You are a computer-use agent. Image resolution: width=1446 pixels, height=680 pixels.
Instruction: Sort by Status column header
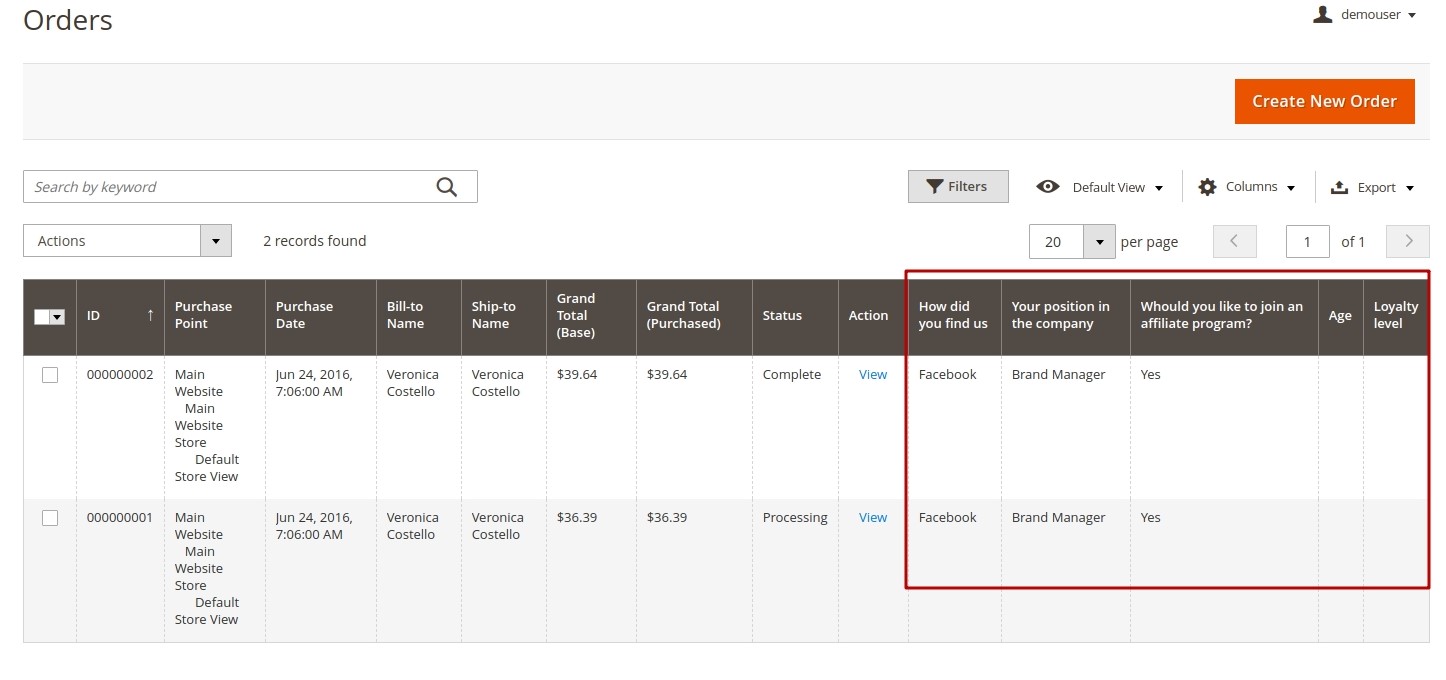click(782, 315)
